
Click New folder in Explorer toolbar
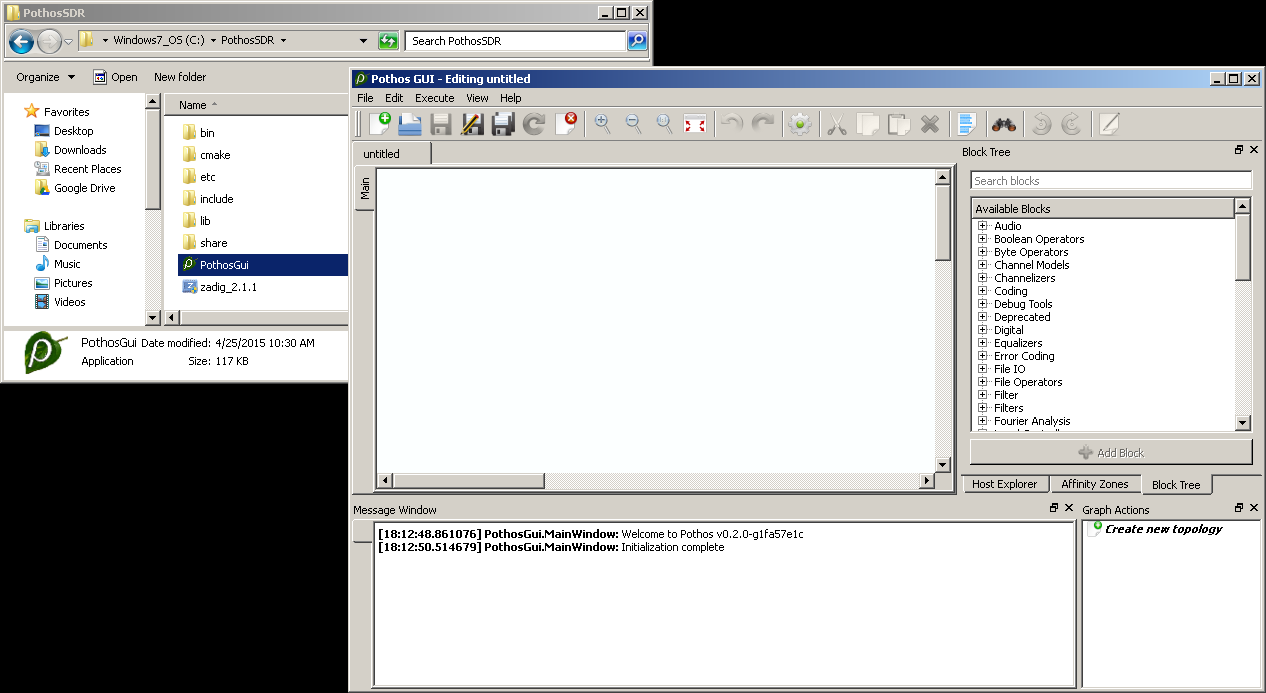pos(180,77)
